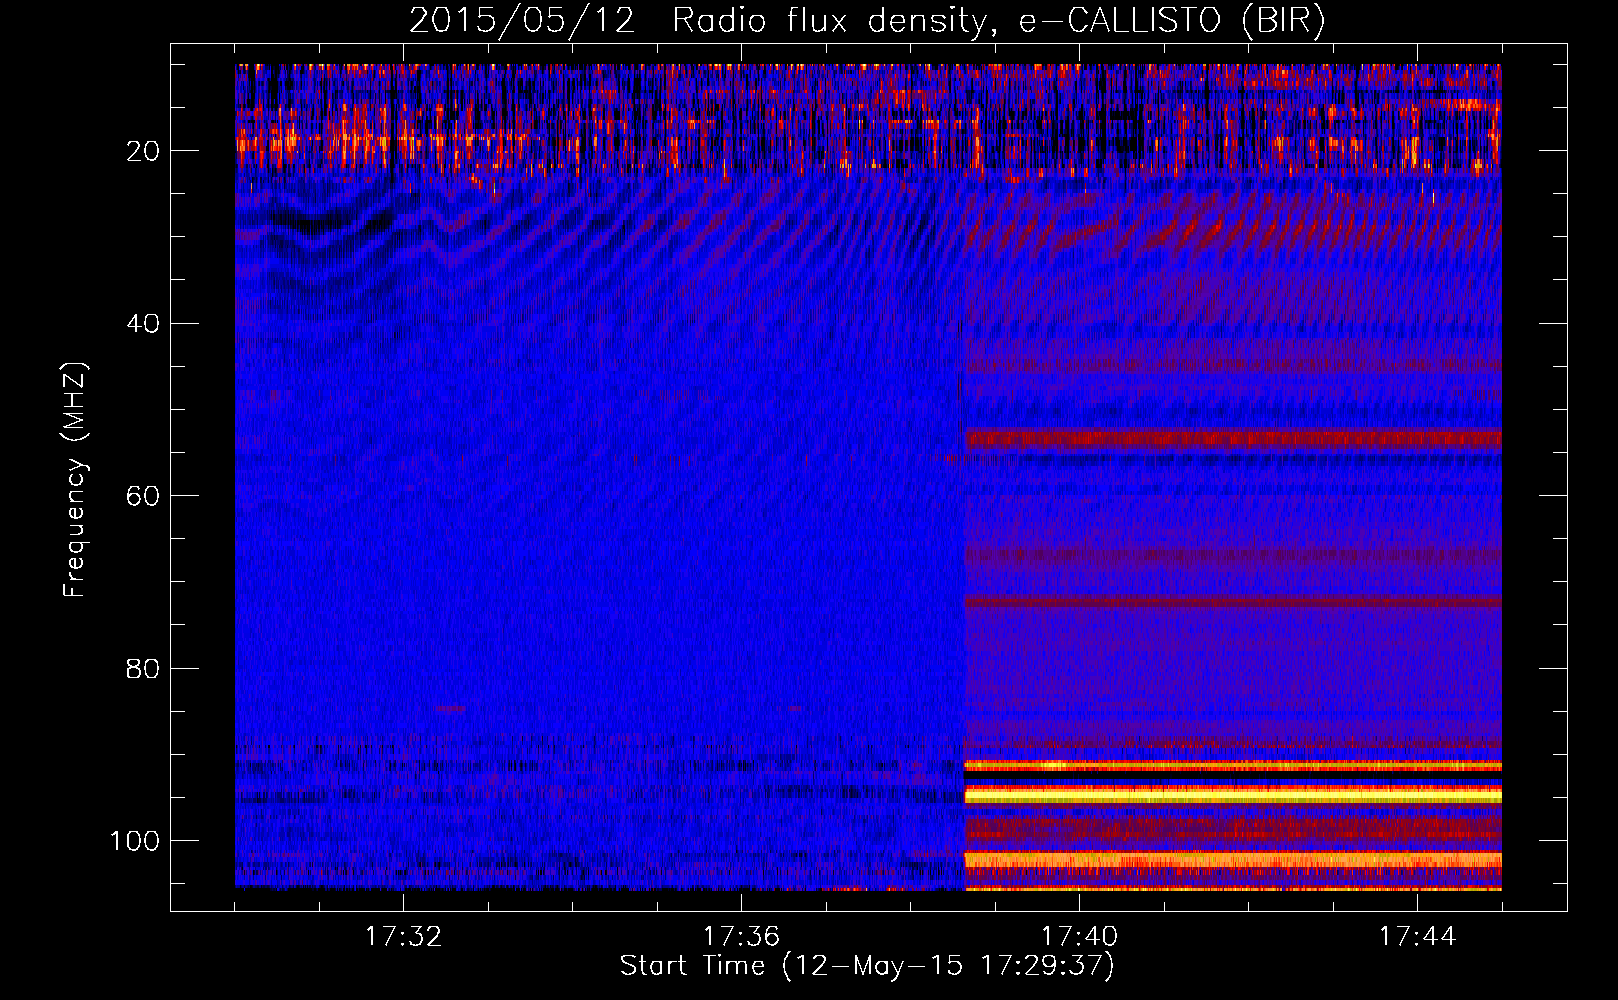The width and height of the screenshot is (1618, 1000).
Task: Click the 20 frequency tick label
Action: pos(144,151)
